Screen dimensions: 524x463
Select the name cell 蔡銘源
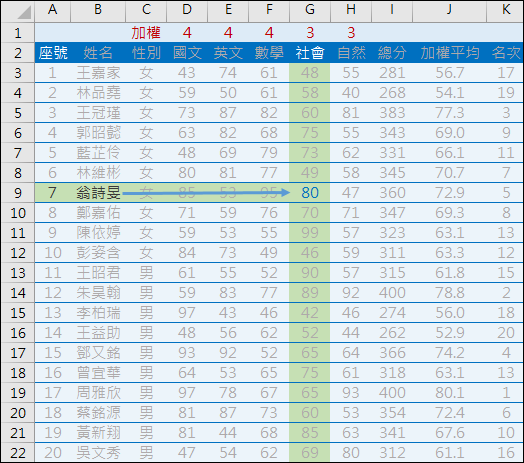click(98, 413)
